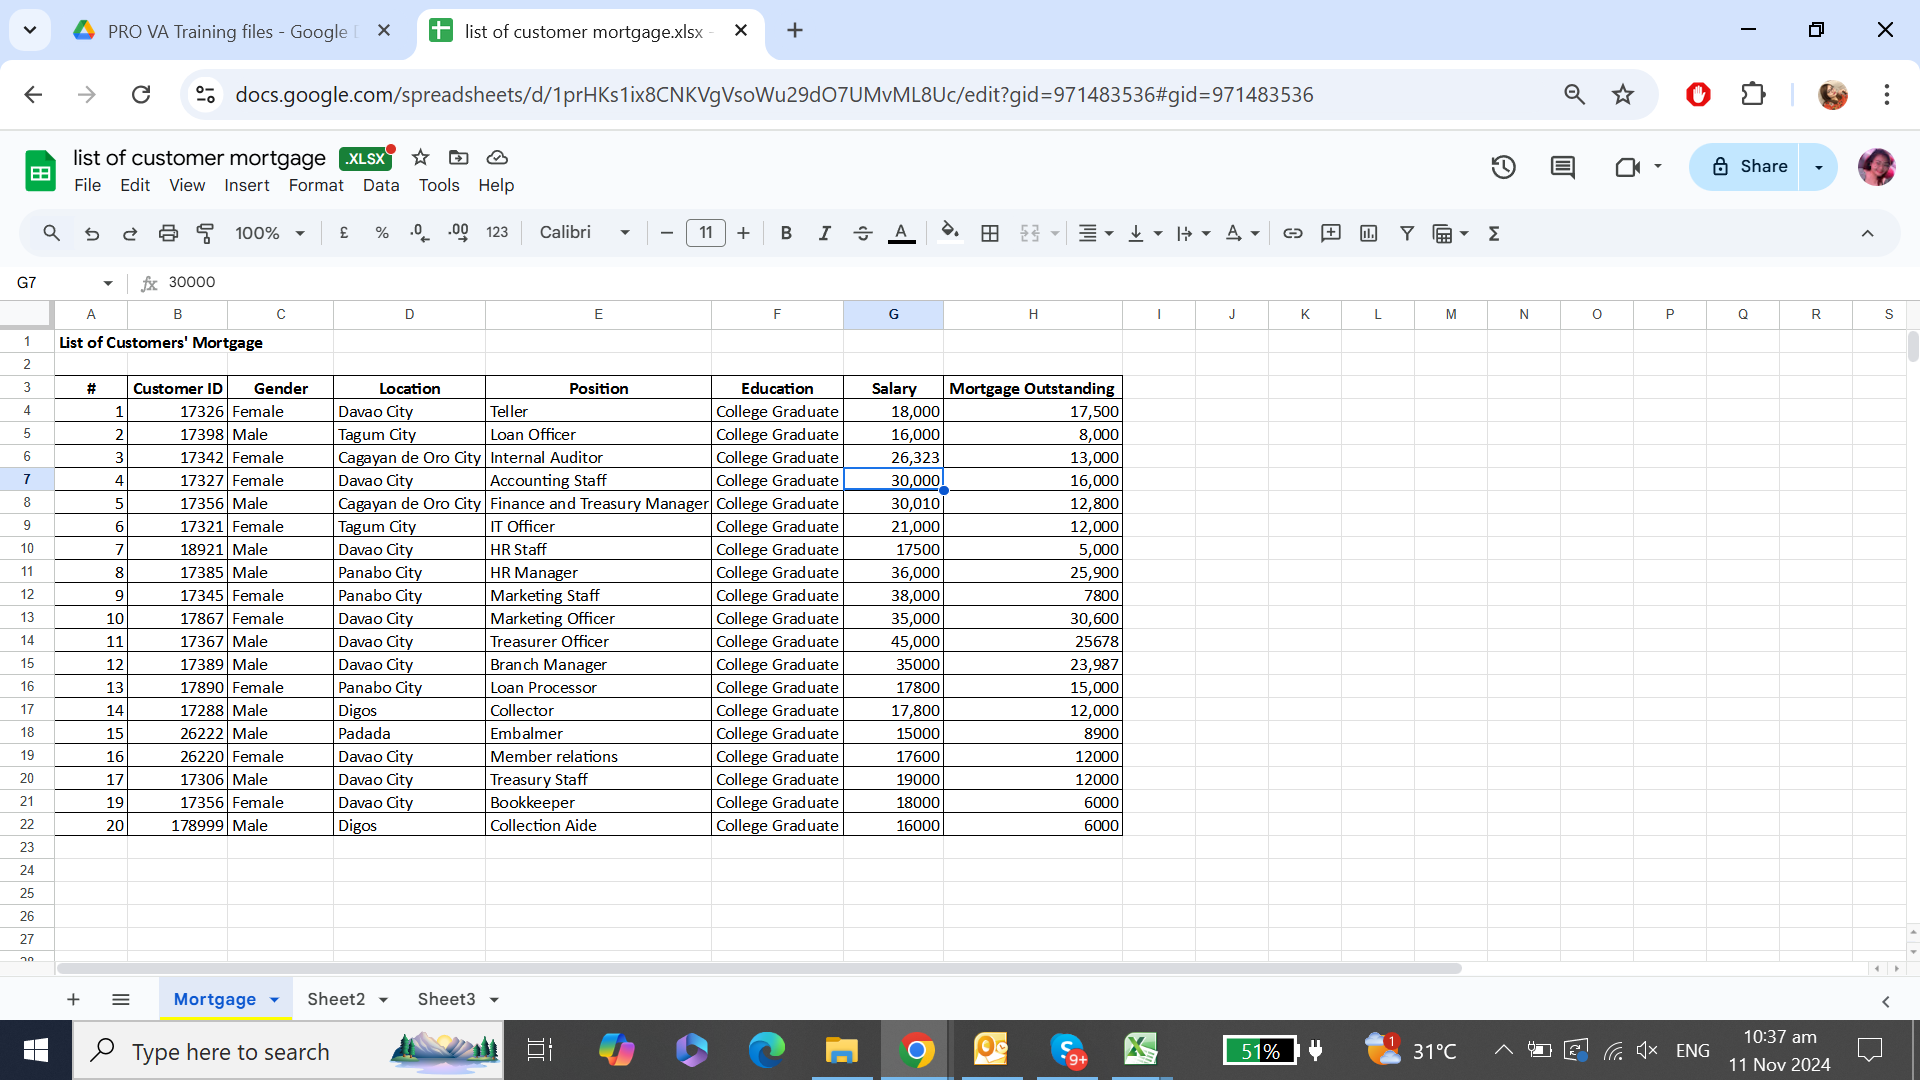Toggle italic formatting

point(824,233)
